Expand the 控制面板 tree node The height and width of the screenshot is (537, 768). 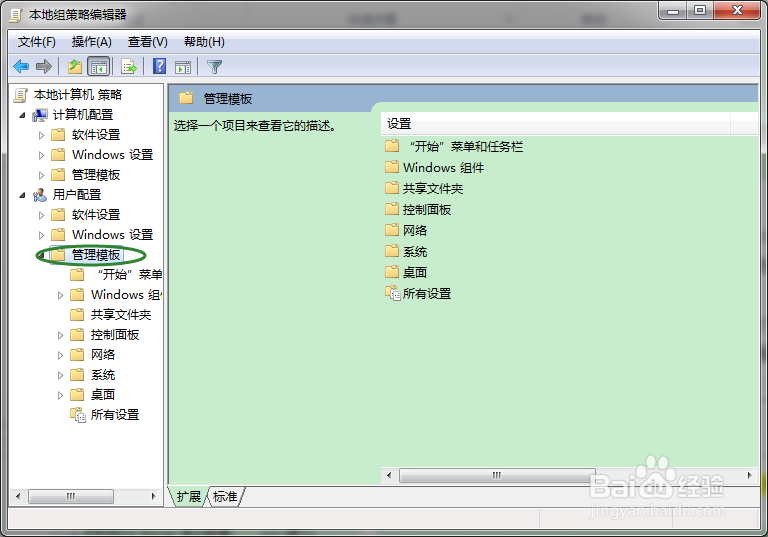pos(61,336)
